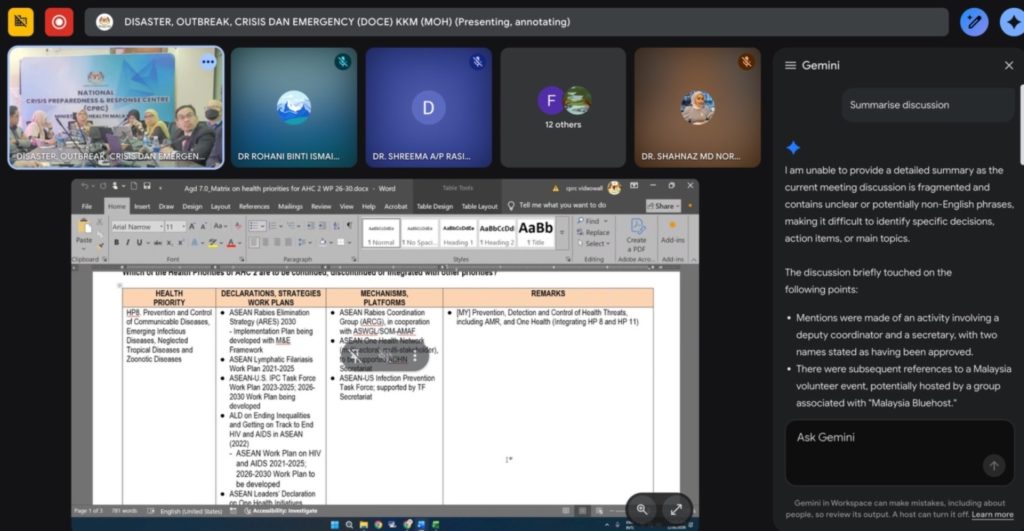Close the Gemini side panel
The width and height of the screenshot is (1024, 531).
[x=1008, y=65]
